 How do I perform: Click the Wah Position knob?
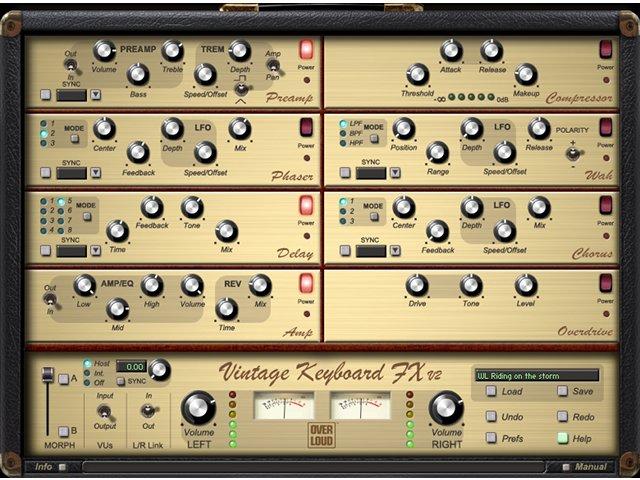404,129
